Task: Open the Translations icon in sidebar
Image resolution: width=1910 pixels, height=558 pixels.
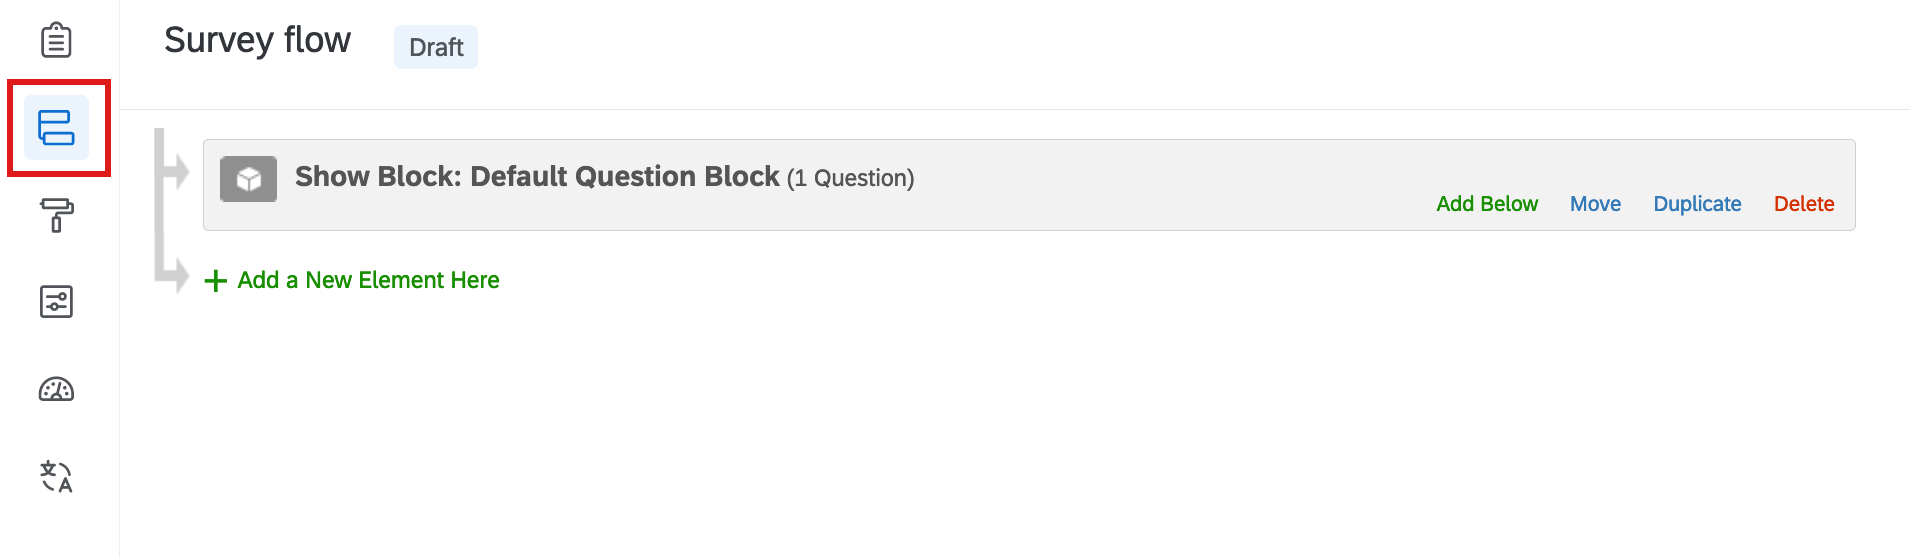Action: point(56,476)
